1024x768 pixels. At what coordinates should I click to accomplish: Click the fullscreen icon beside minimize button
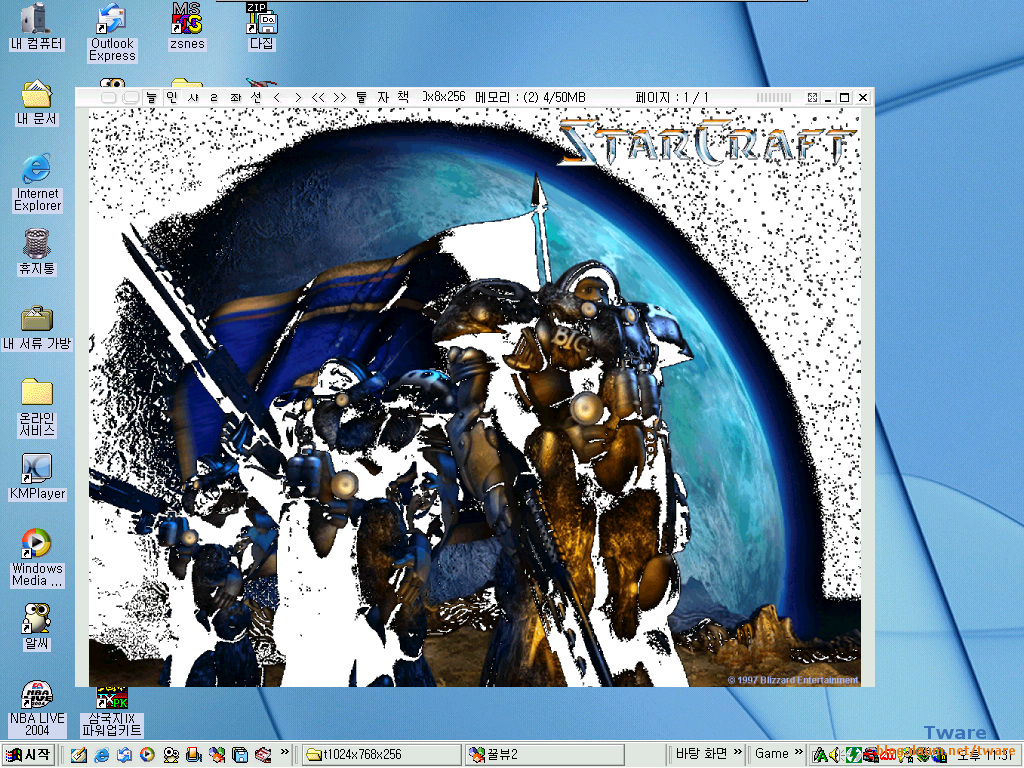(812, 97)
